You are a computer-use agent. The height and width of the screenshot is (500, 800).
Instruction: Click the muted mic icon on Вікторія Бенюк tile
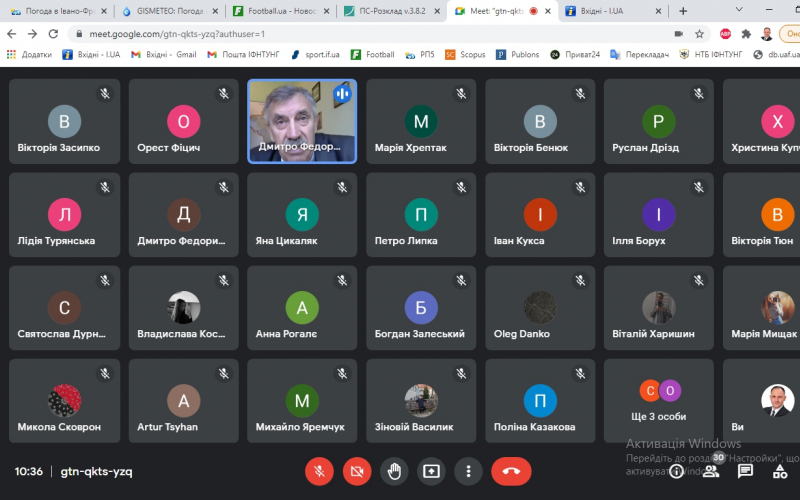[x=580, y=93]
